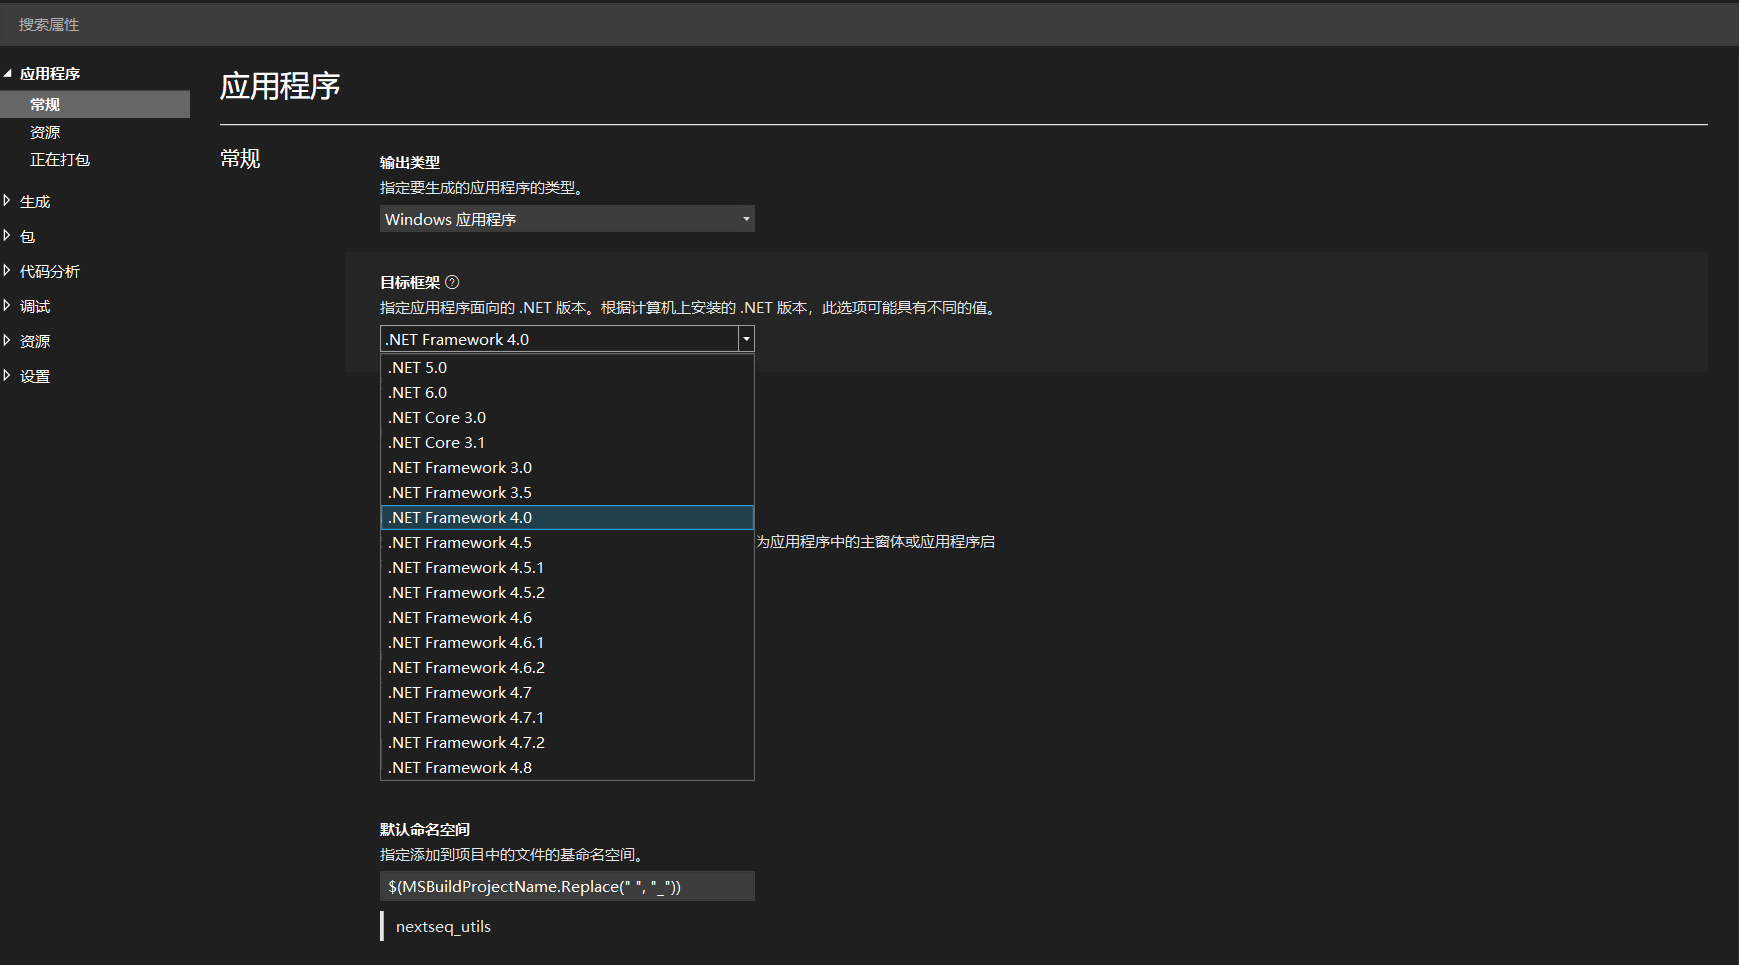Pick .NET Framework 4.7.2
This screenshot has width=1739, height=965.
pyautogui.click(x=567, y=743)
